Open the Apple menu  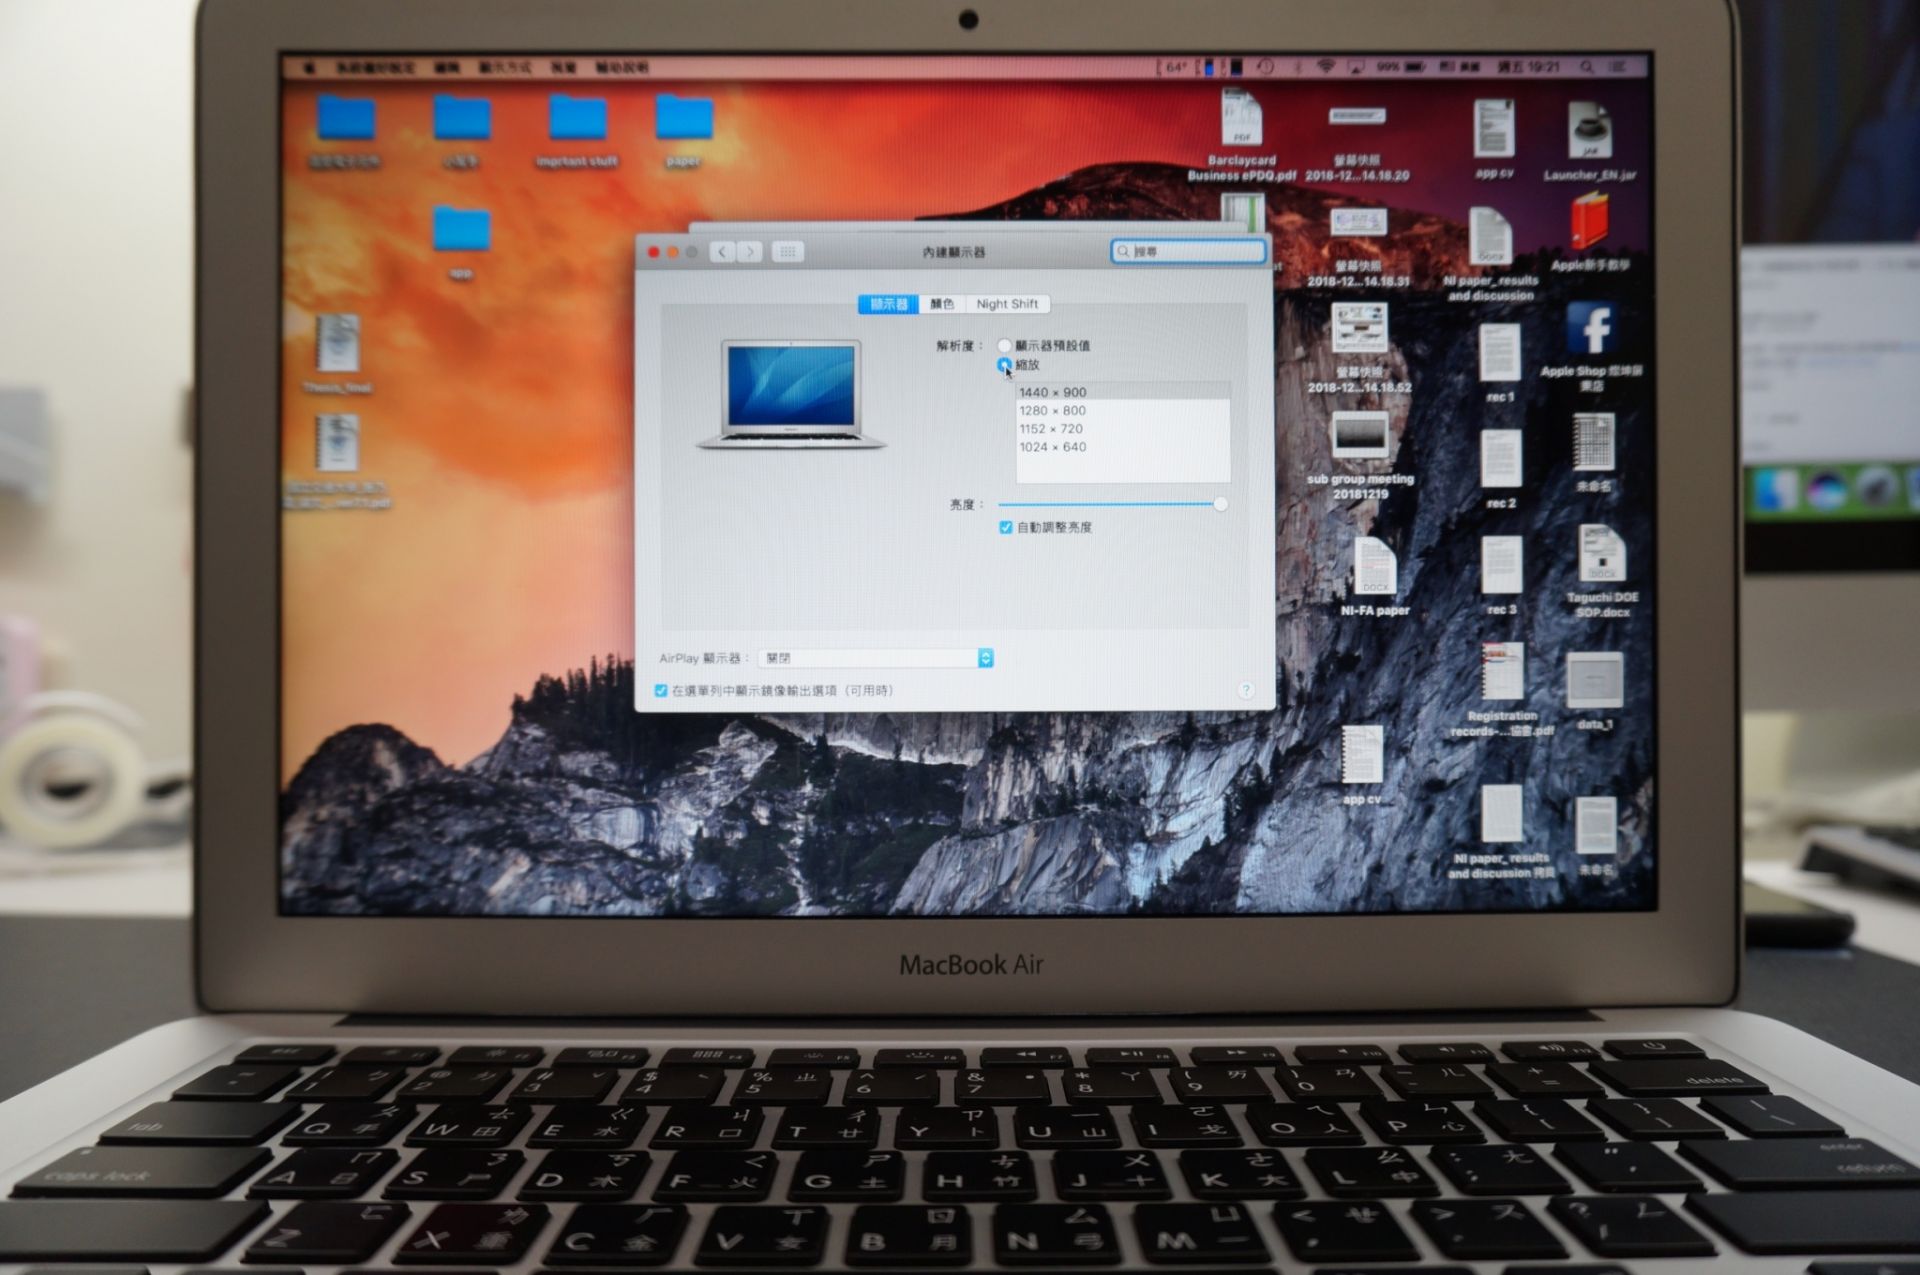309,68
